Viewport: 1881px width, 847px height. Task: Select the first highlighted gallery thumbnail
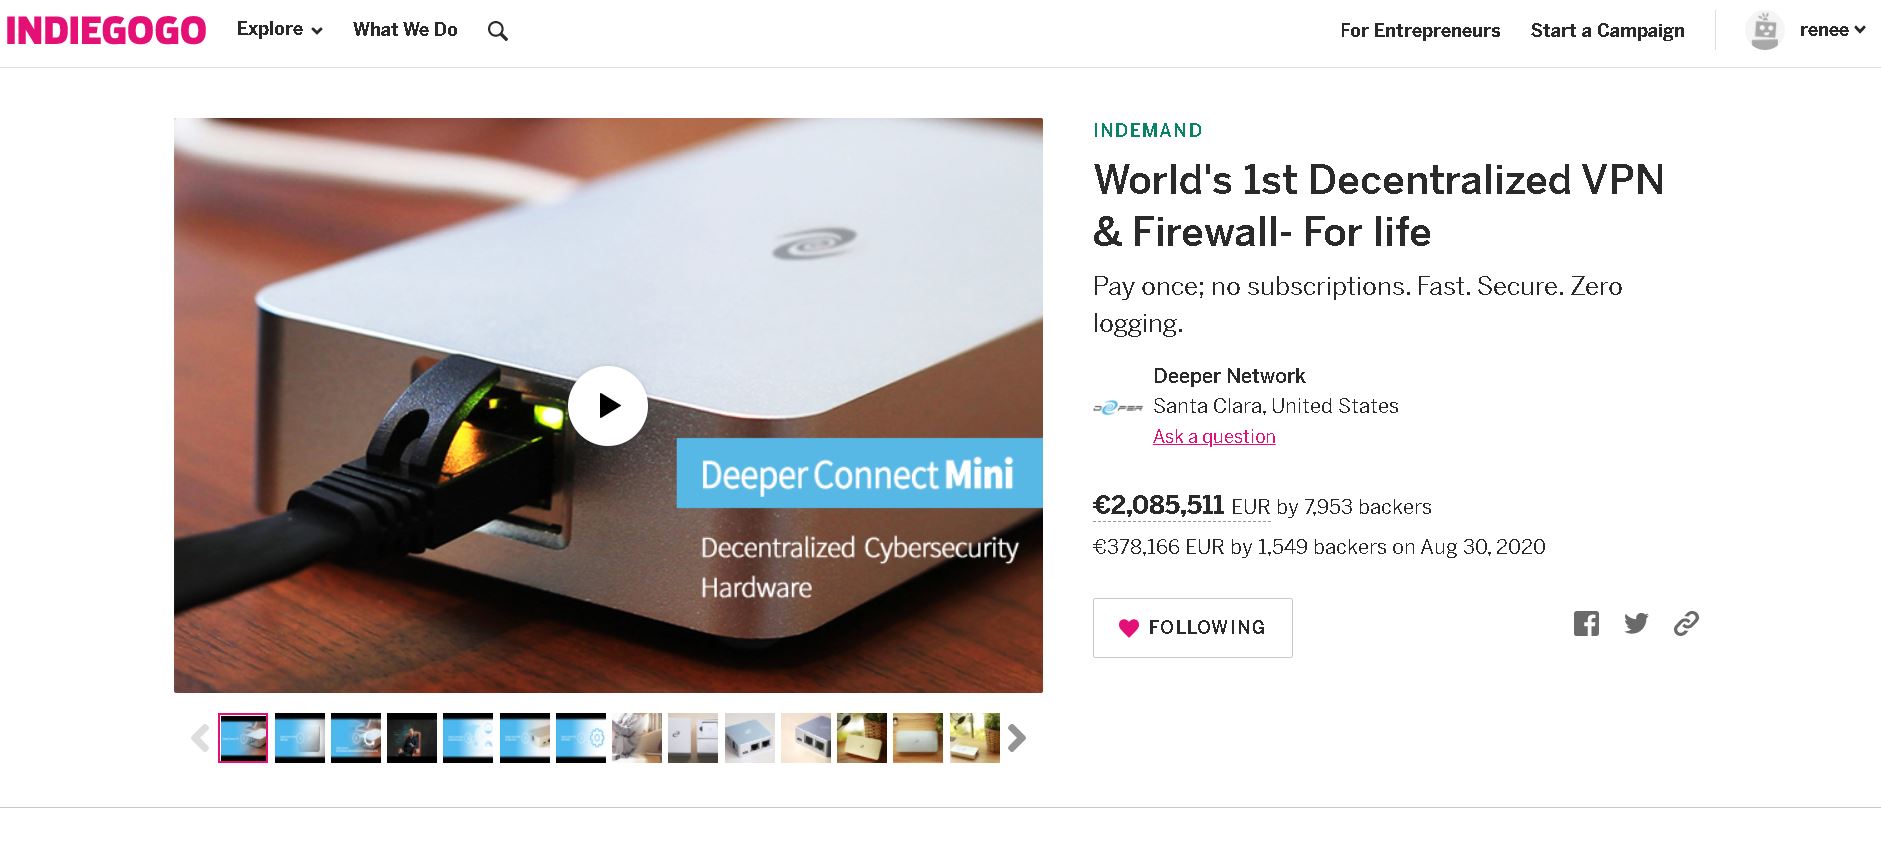tap(243, 738)
